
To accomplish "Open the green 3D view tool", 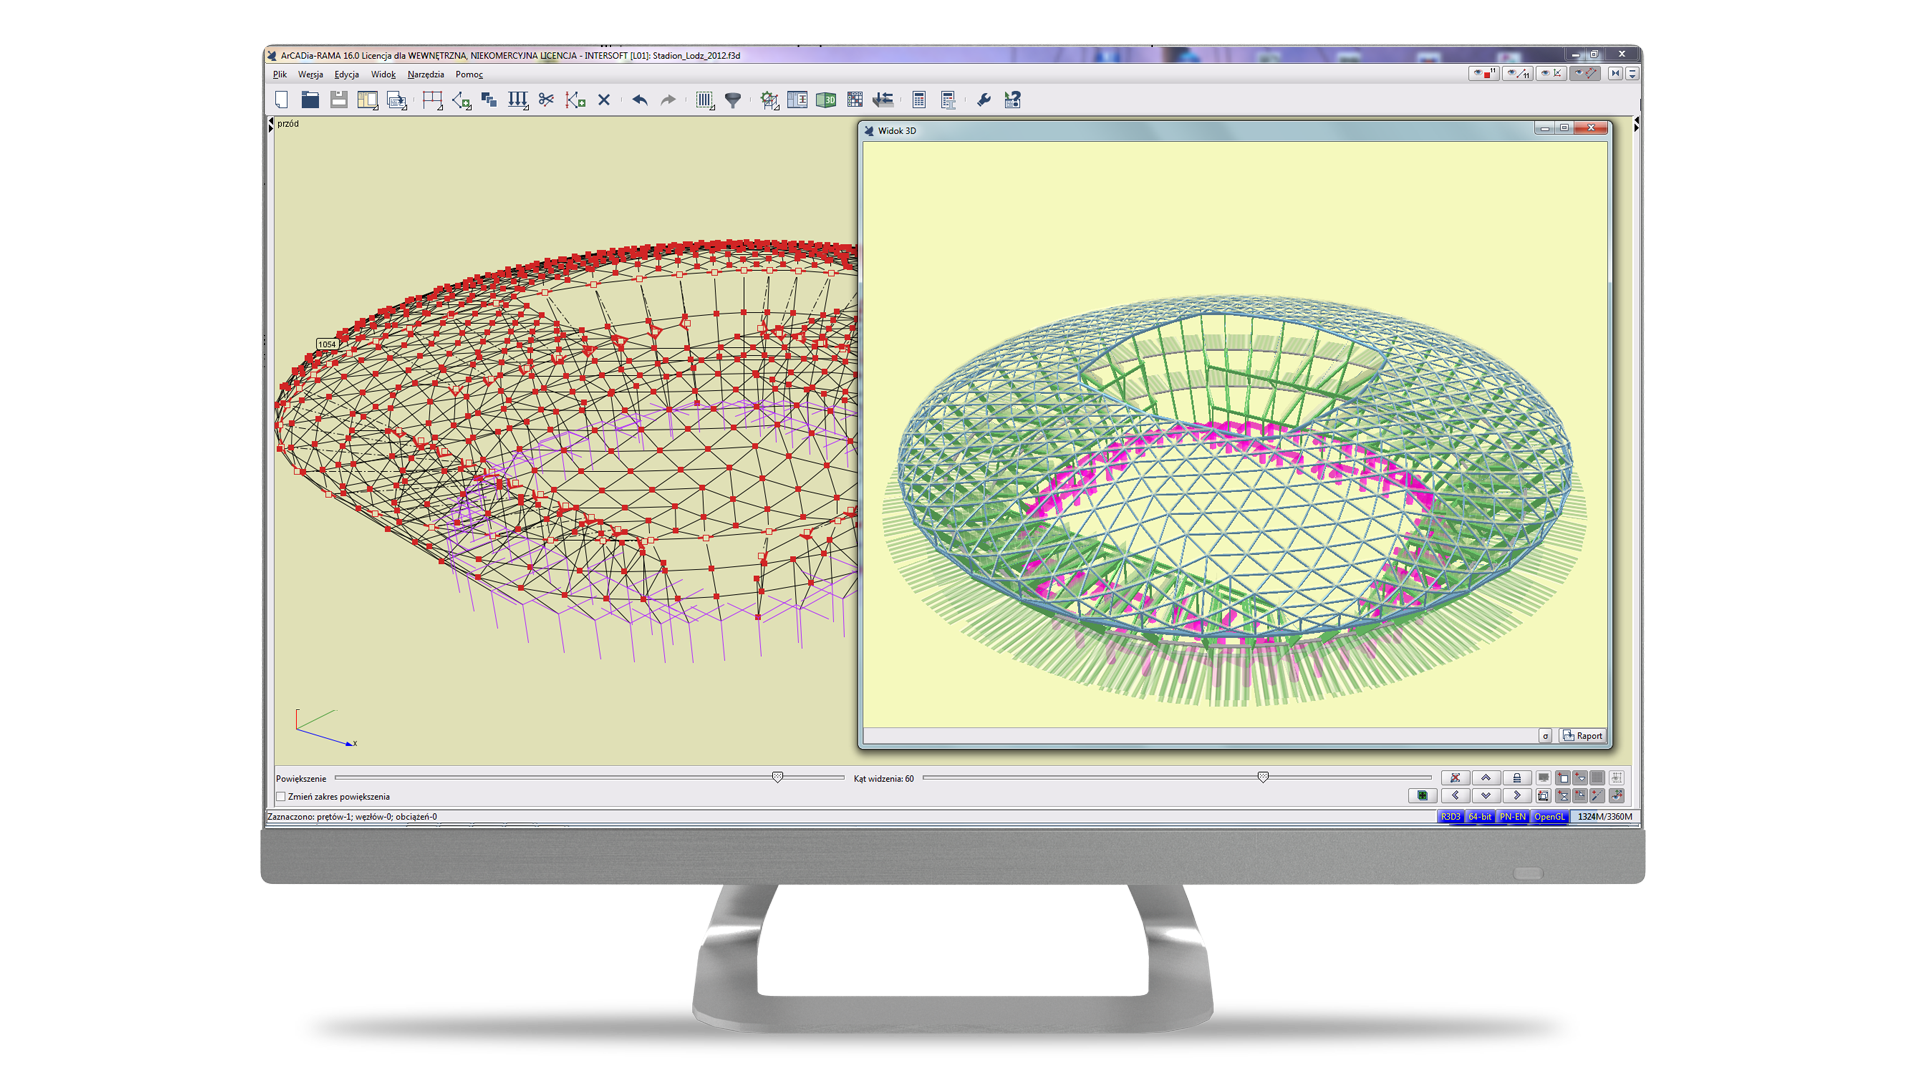I will [826, 100].
